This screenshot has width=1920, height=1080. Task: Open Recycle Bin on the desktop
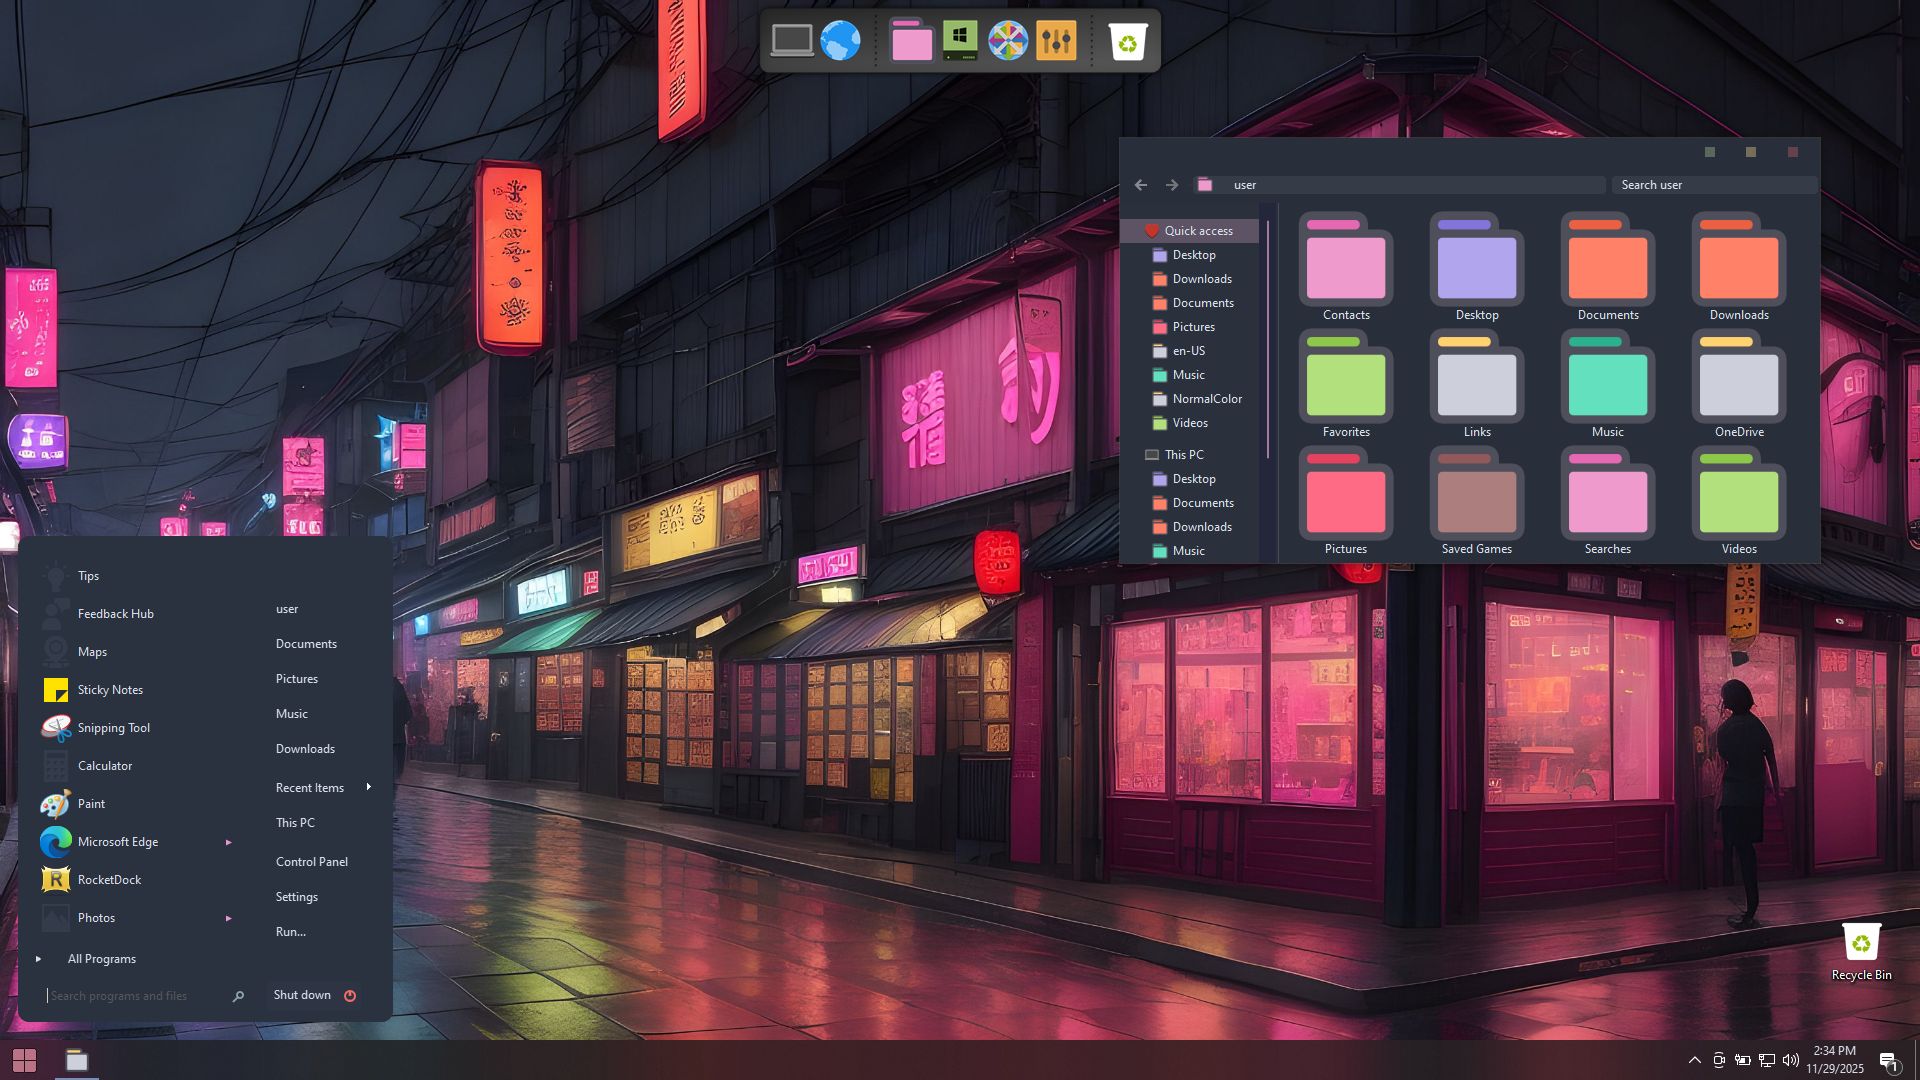(1861, 951)
